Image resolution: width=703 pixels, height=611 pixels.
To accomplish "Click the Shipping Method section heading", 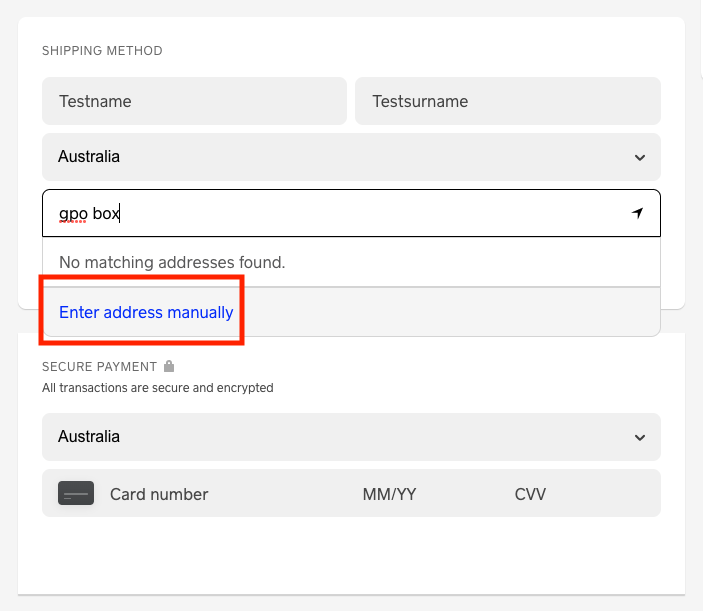I will 102,51.
